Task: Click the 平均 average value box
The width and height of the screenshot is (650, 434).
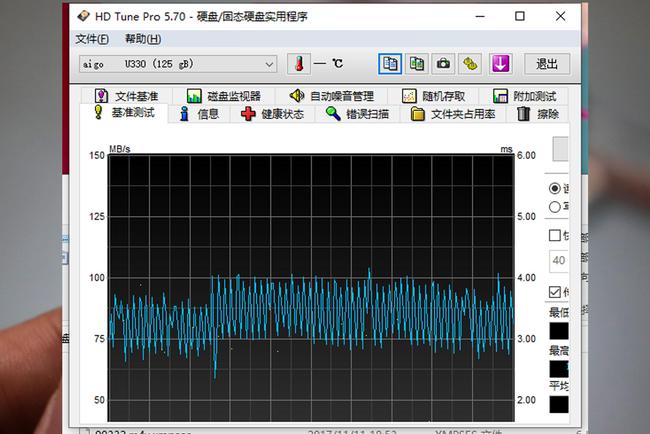Action: (559, 405)
